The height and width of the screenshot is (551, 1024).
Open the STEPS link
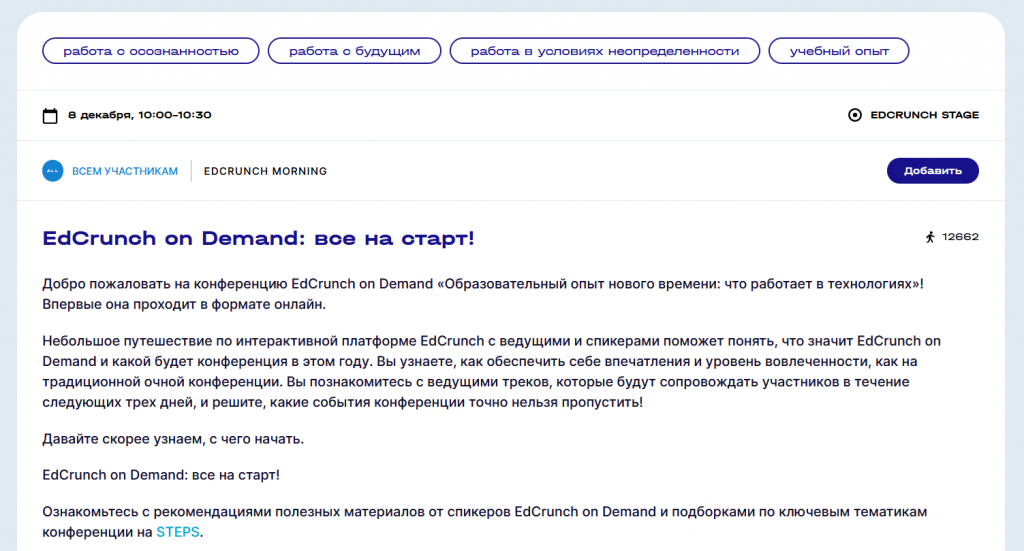pos(178,532)
